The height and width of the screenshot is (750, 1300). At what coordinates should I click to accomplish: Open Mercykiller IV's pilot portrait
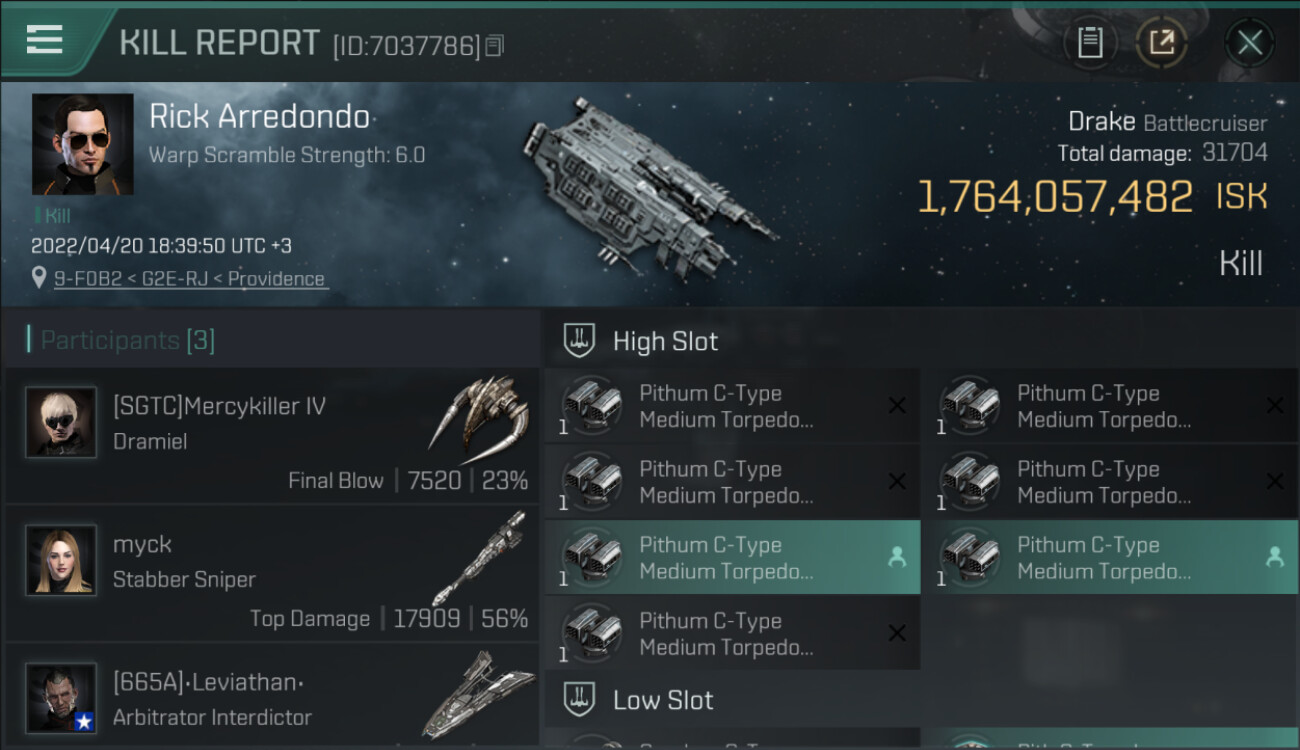pos(61,422)
